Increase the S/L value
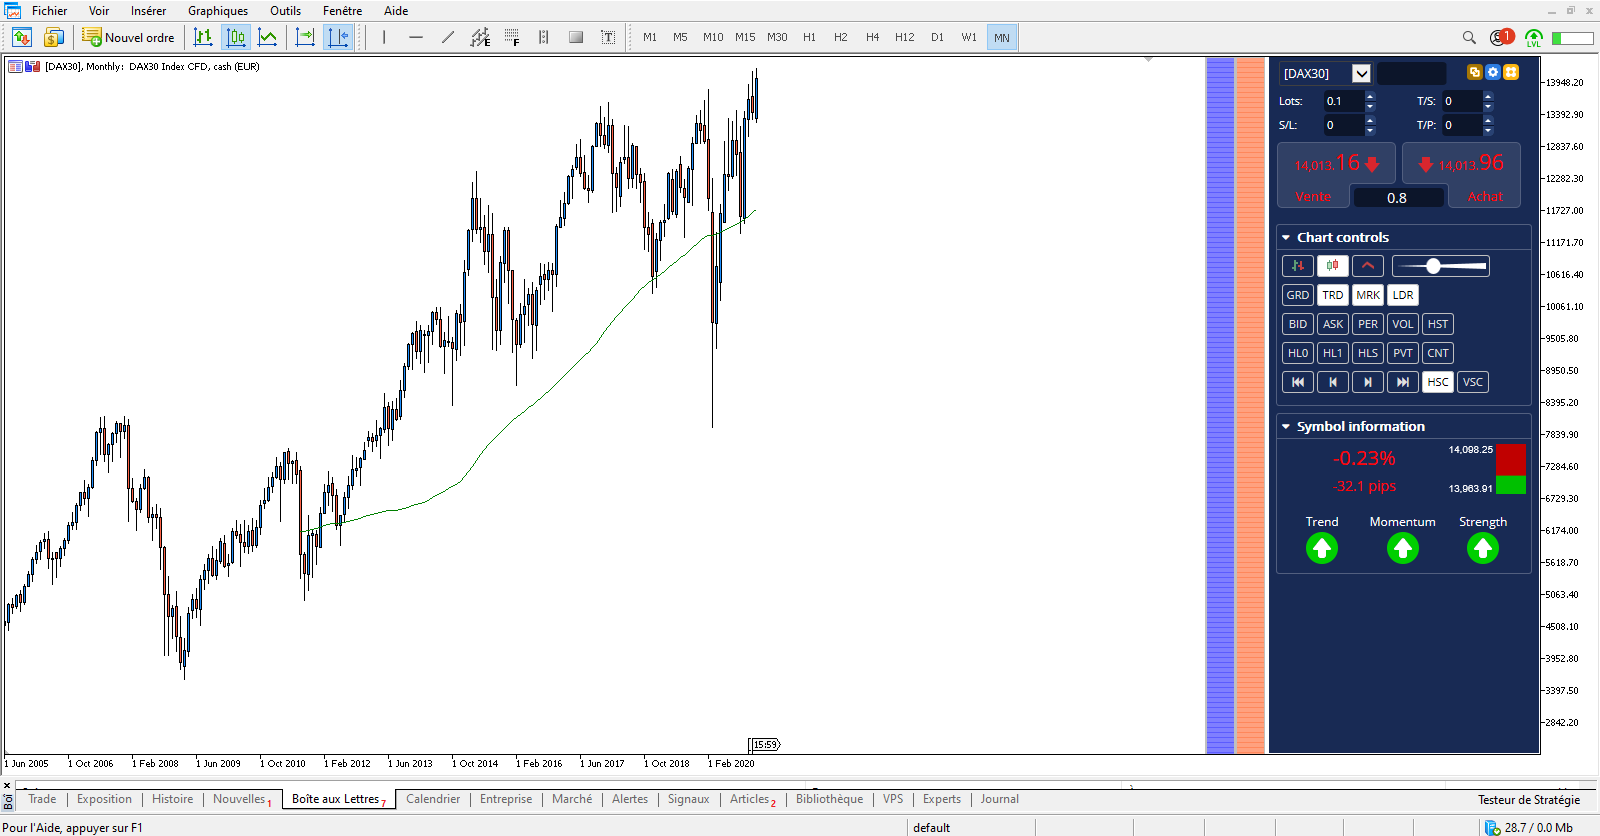Screen dimensions: 1600x836 coord(1370,120)
